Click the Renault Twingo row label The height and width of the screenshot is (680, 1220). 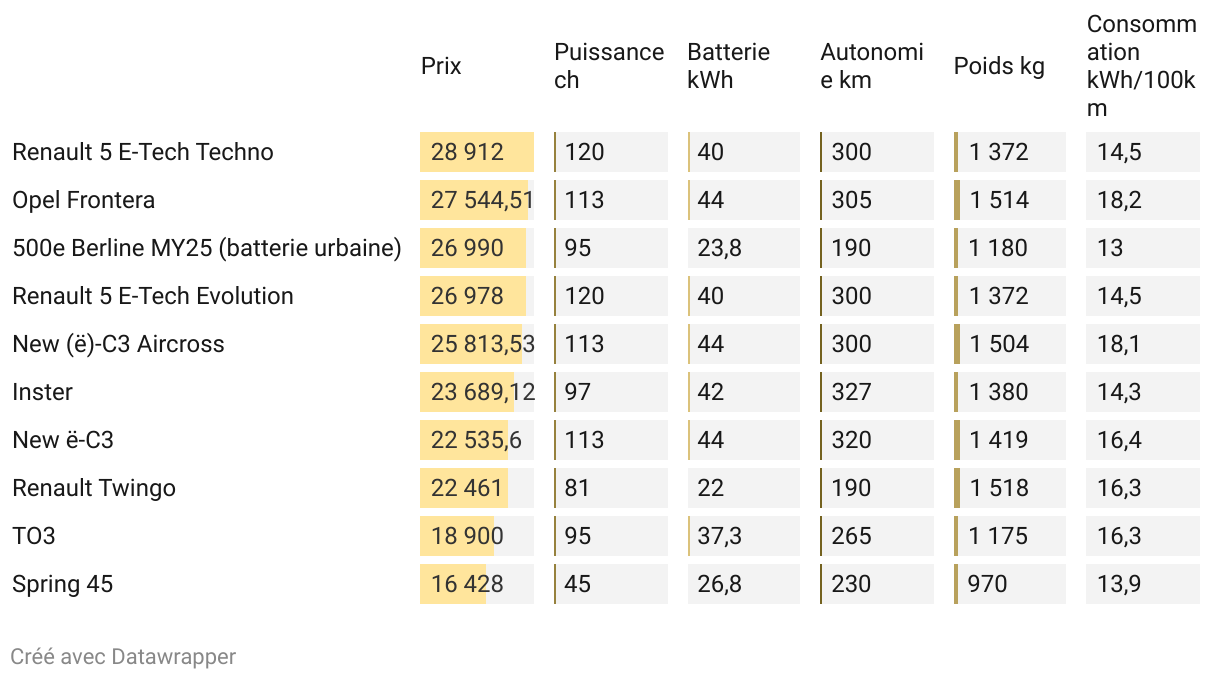tap(93, 488)
